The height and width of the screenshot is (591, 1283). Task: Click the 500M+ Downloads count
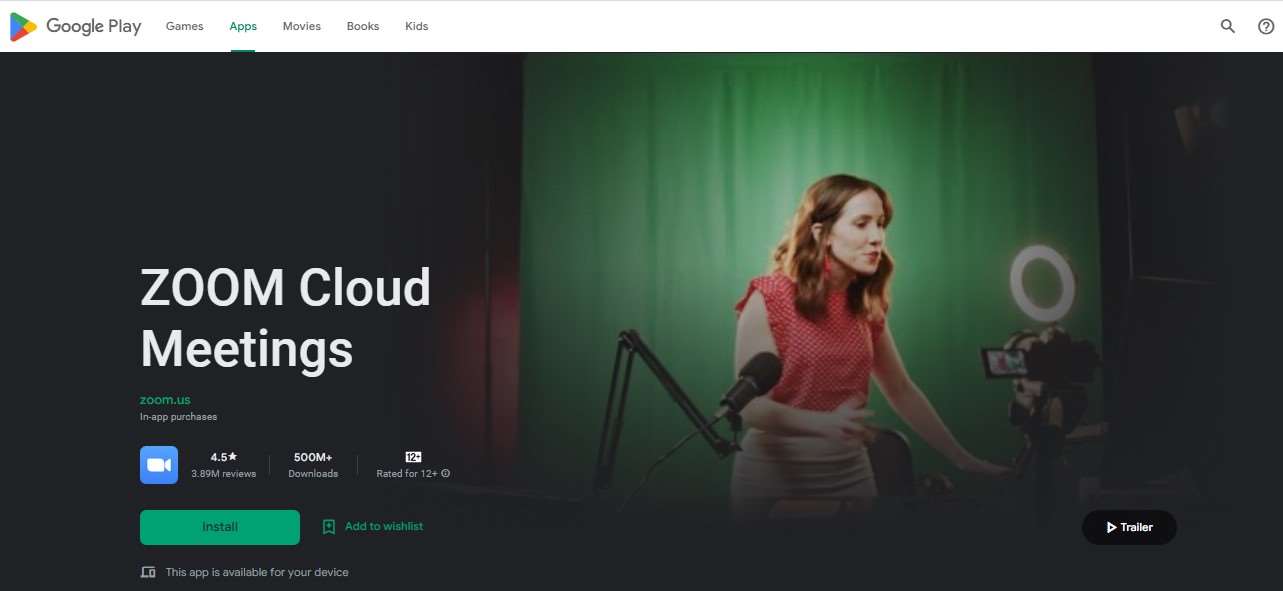click(x=313, y=465)
